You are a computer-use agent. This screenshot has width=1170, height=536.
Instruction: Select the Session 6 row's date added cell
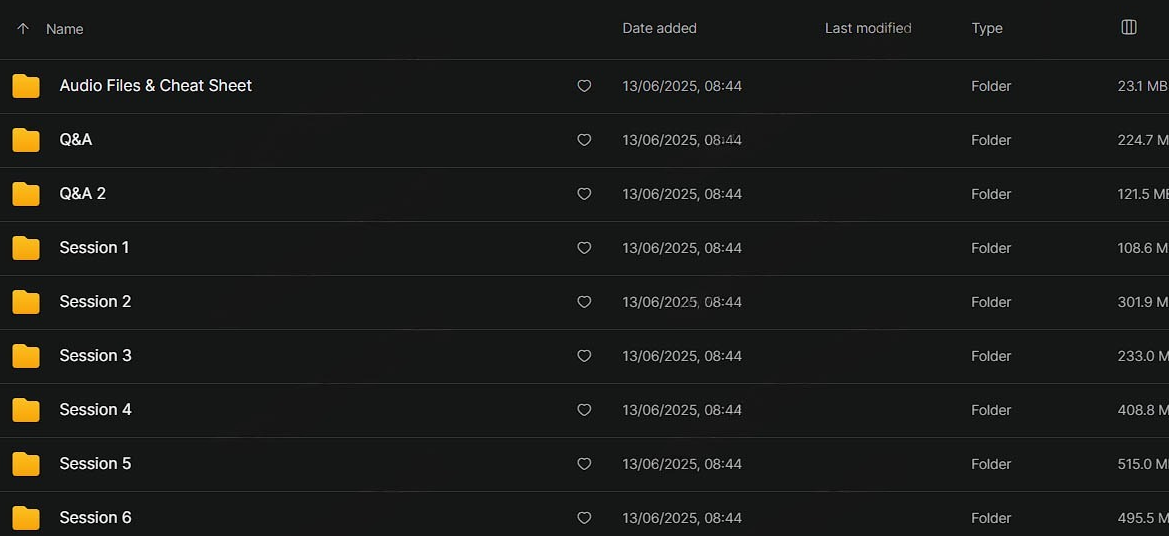click(682, 518)
